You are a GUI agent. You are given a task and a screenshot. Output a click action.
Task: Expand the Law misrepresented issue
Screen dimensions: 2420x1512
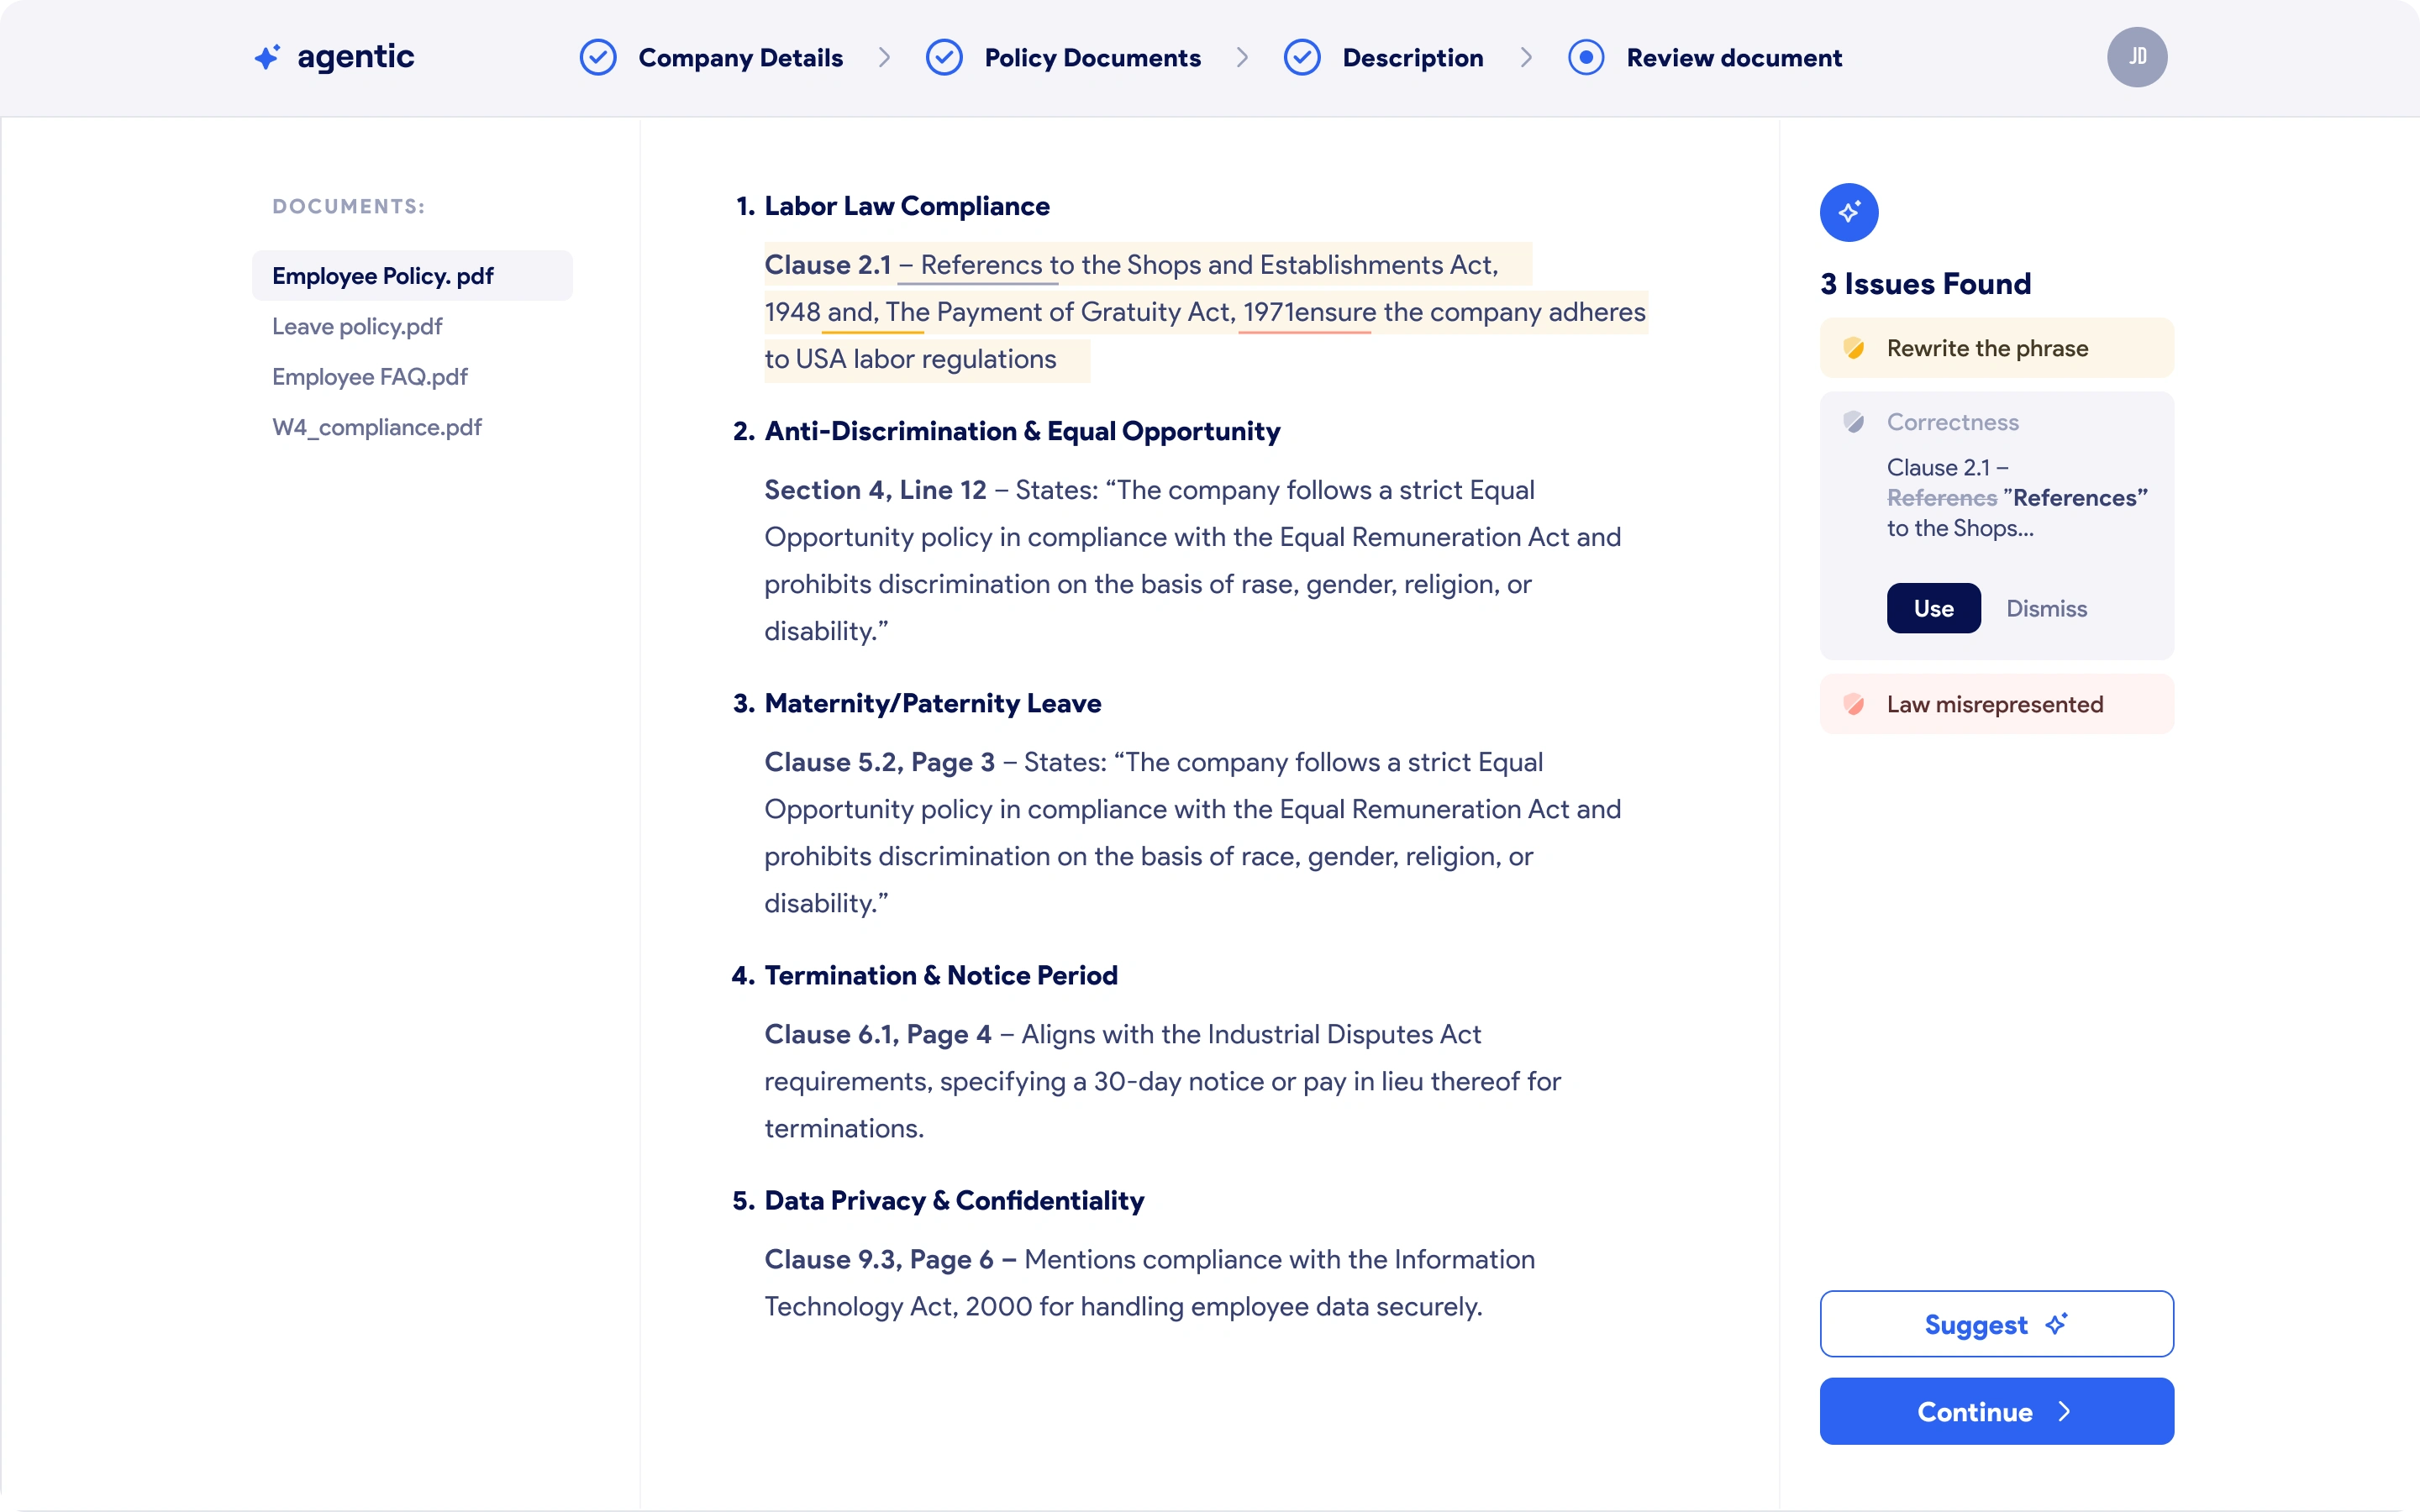pos(1994,704)
